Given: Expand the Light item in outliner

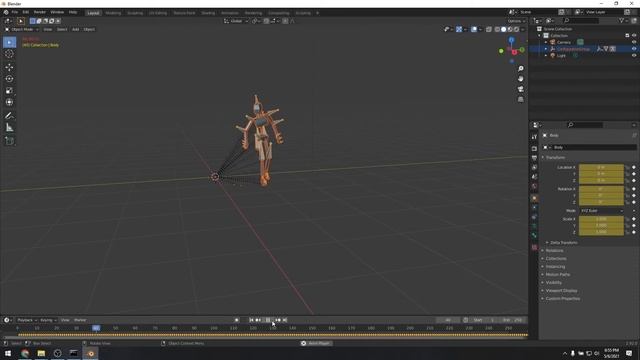Looking at the screenshot, I should pos(546,56).
